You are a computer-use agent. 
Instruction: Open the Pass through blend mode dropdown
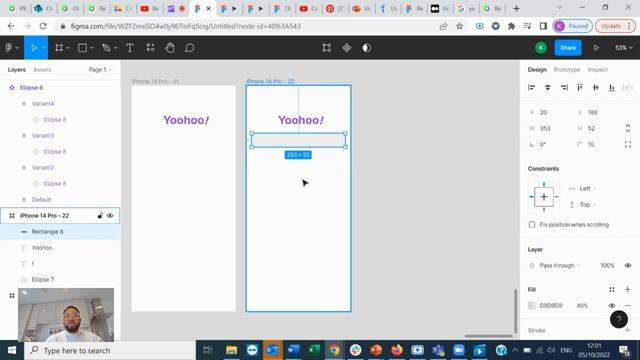click(560, 265)
